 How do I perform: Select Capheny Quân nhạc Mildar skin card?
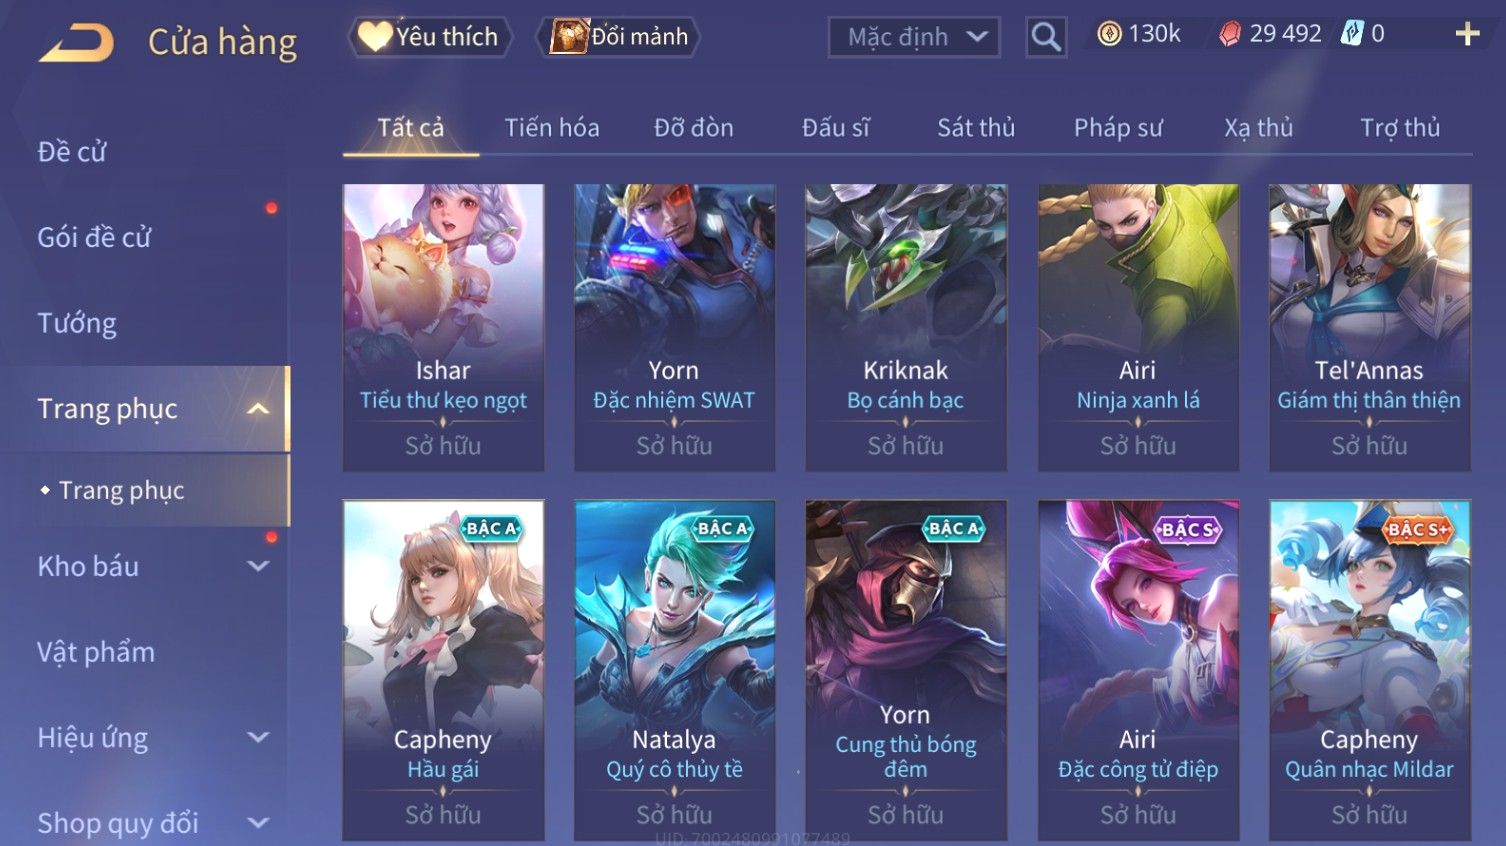(1369, 670)
